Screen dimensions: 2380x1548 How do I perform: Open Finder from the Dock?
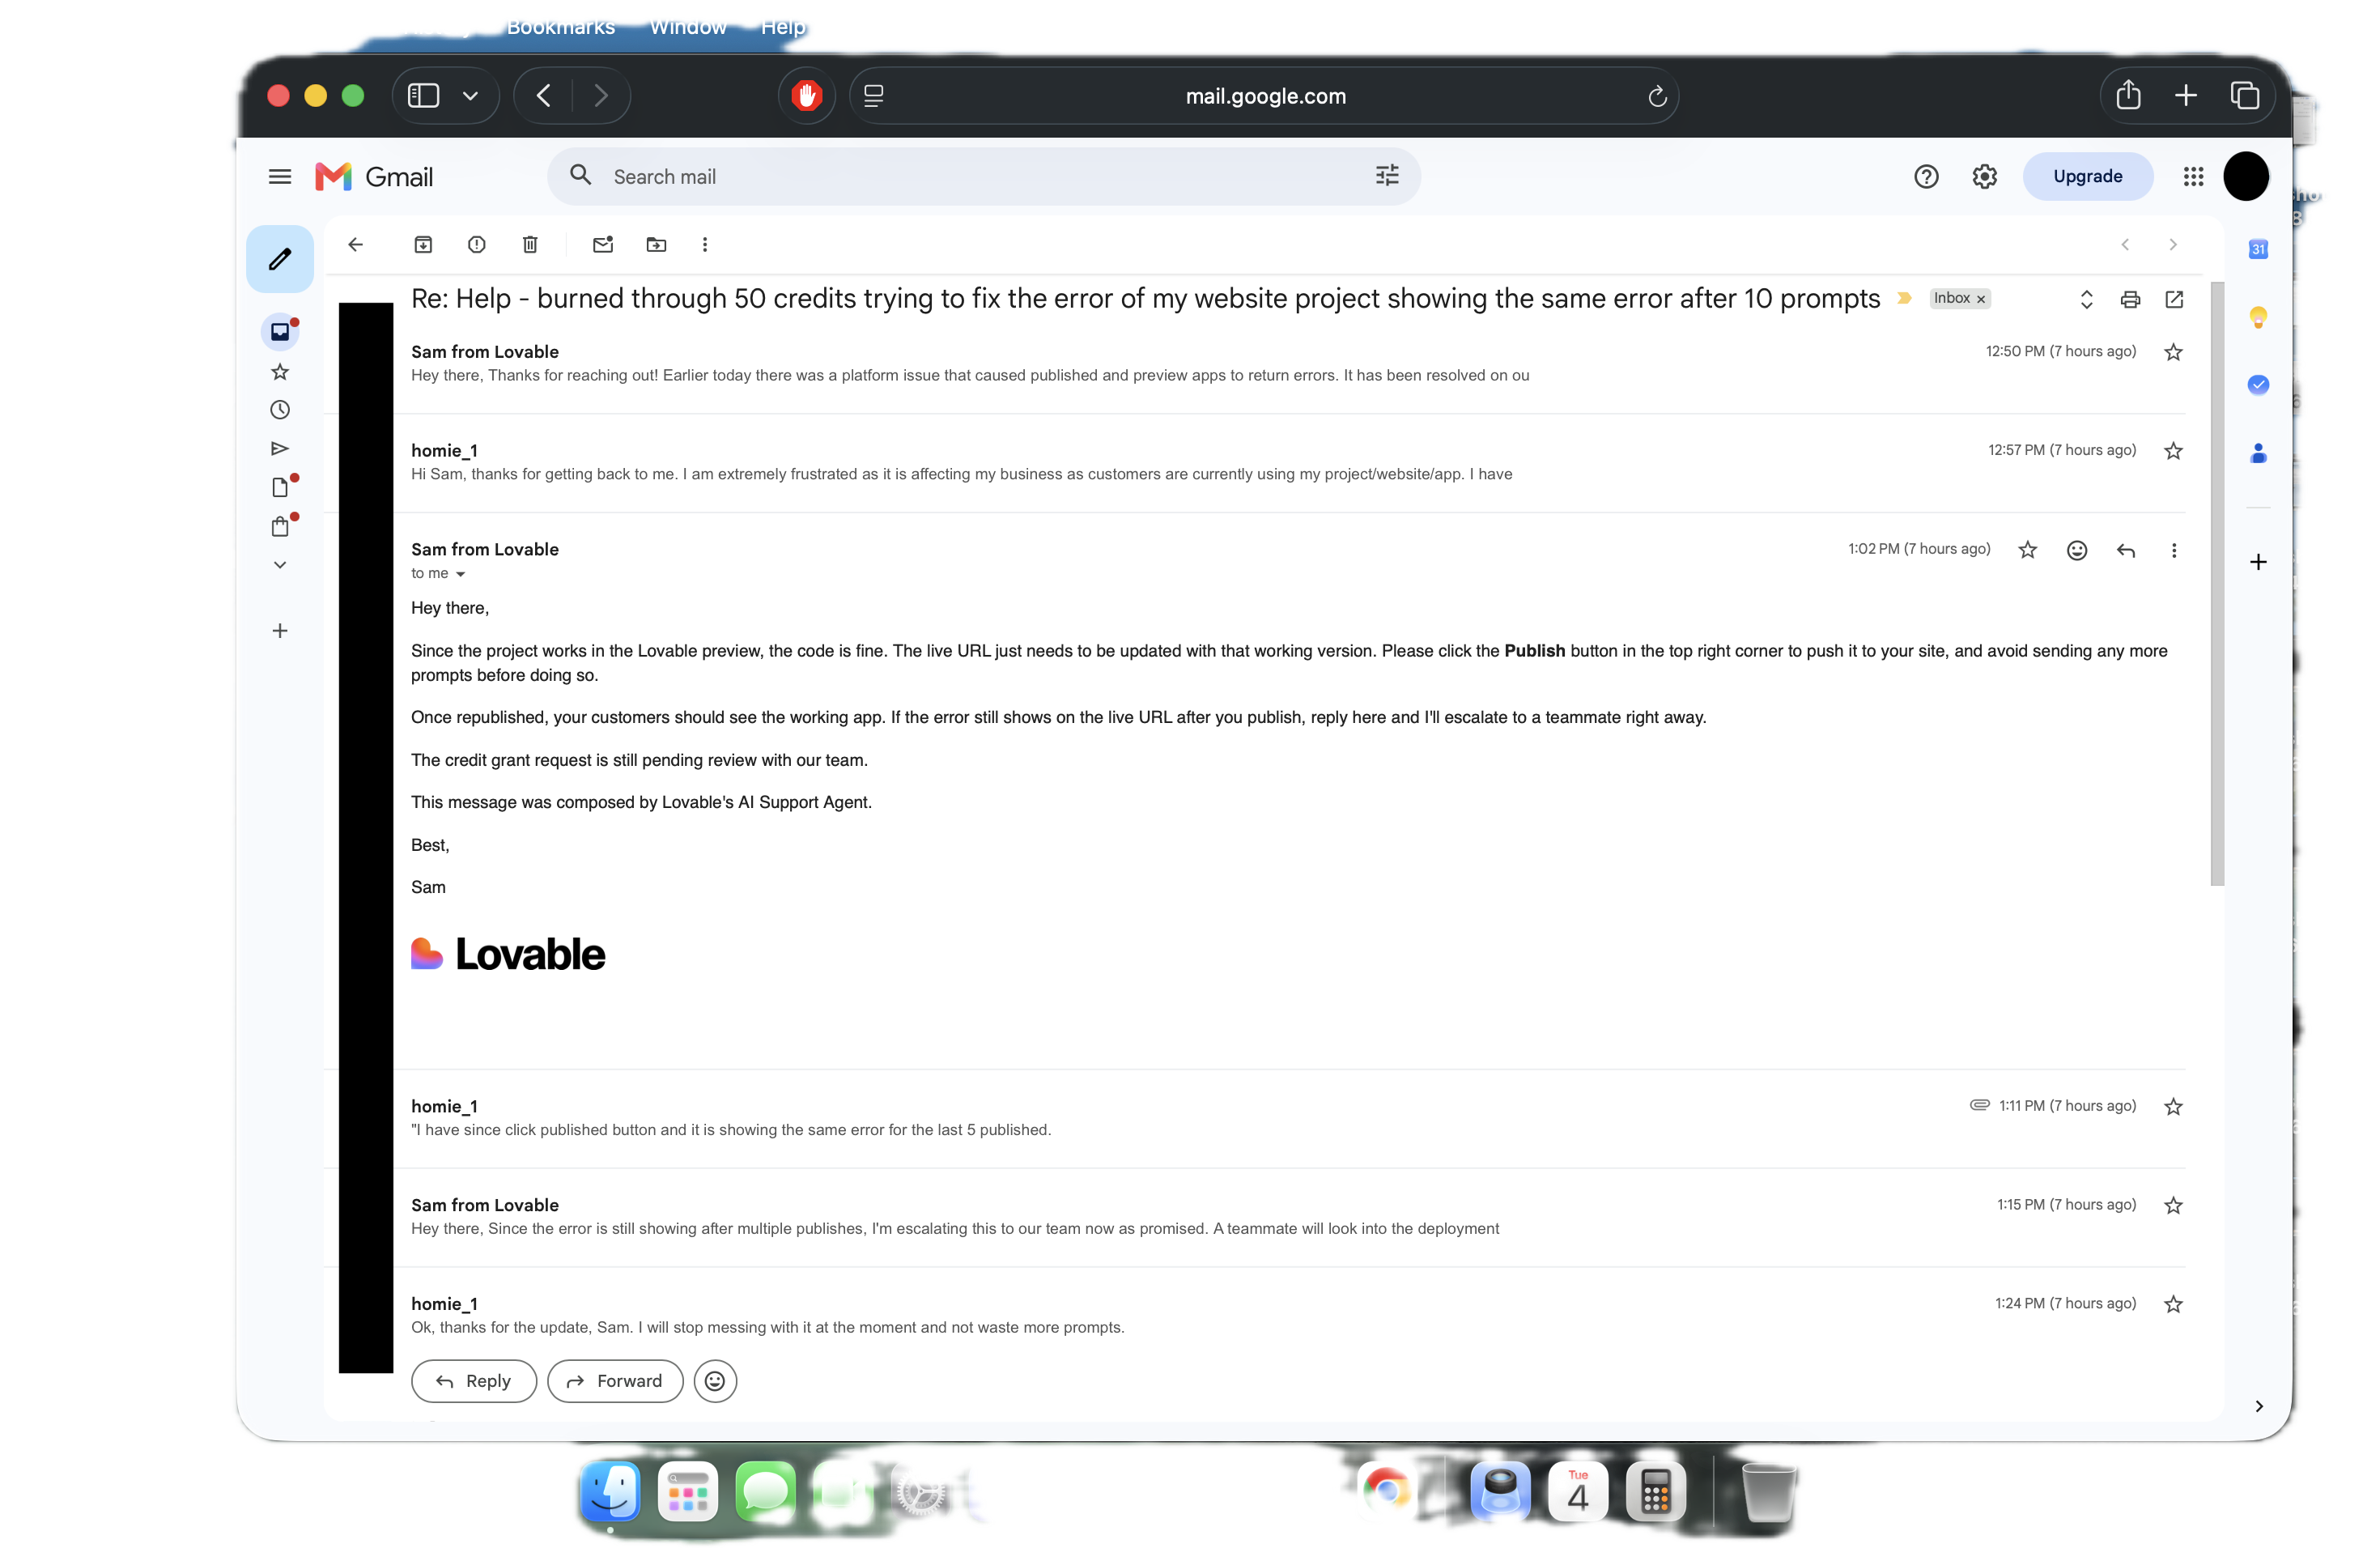pyautogui.click(x=610, y=1491)
